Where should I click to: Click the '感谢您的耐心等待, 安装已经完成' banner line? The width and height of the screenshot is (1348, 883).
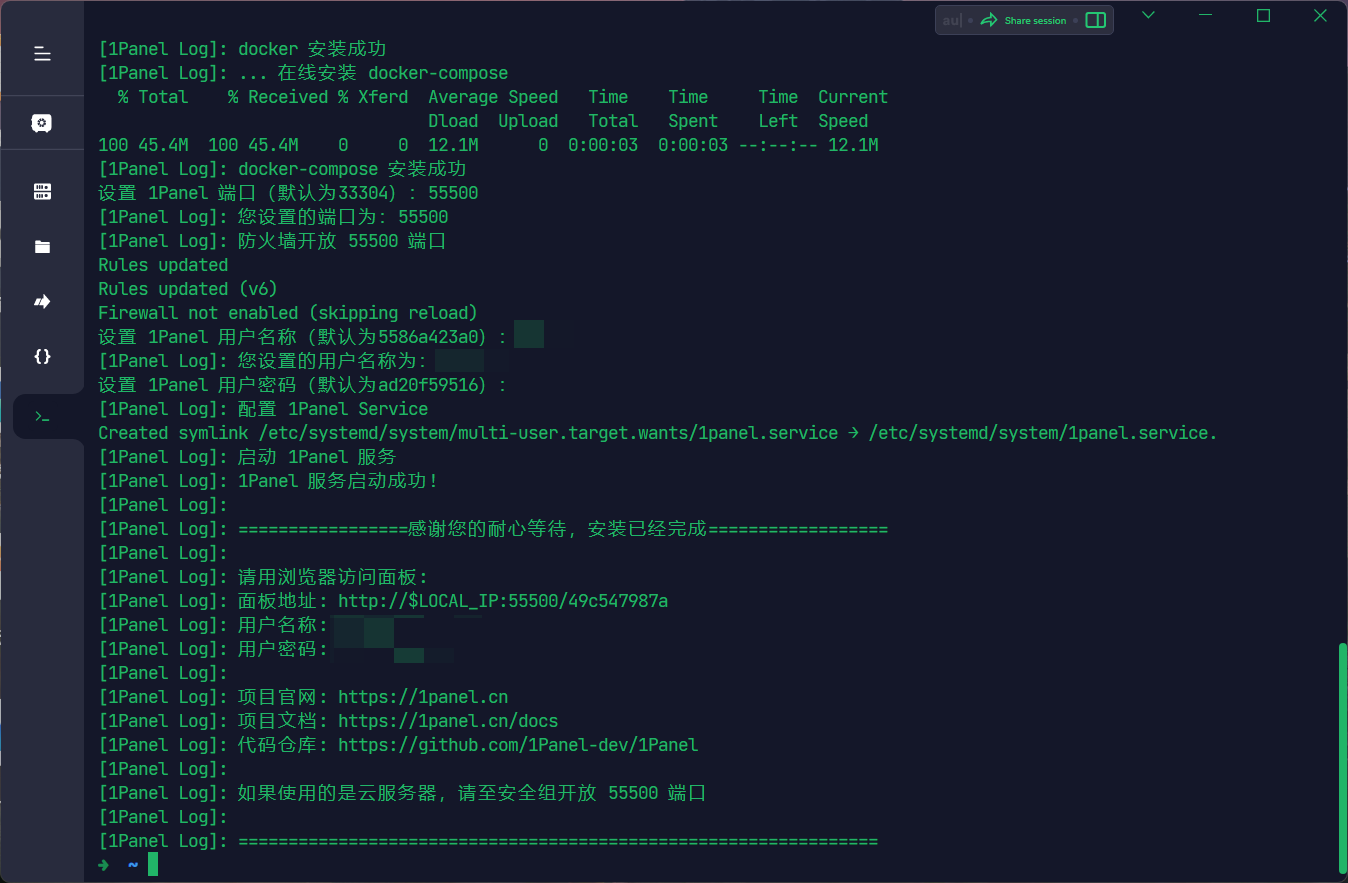[x=493, y=529]
